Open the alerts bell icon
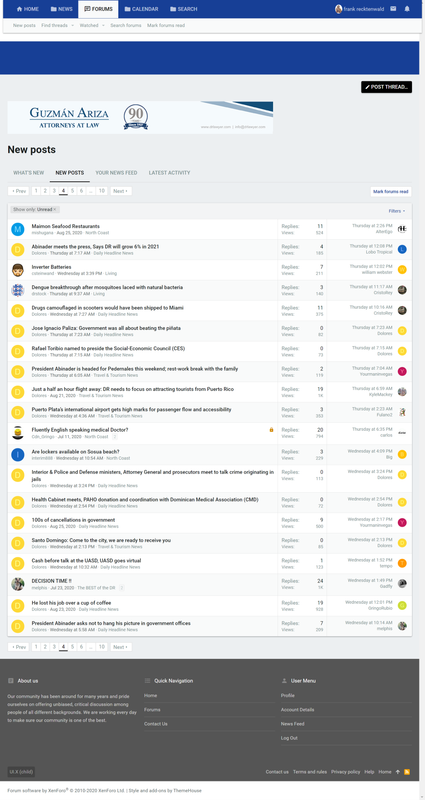The image size is (425, 800). point(407,9)
